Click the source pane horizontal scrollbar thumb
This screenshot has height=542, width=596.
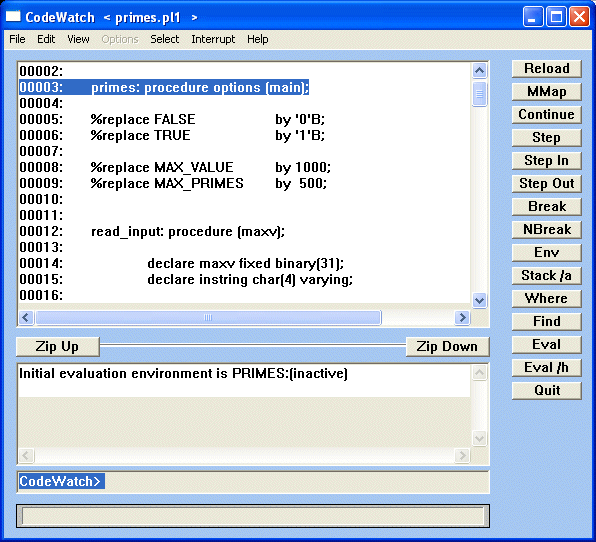pyautogui.click(x=208, y=317)
